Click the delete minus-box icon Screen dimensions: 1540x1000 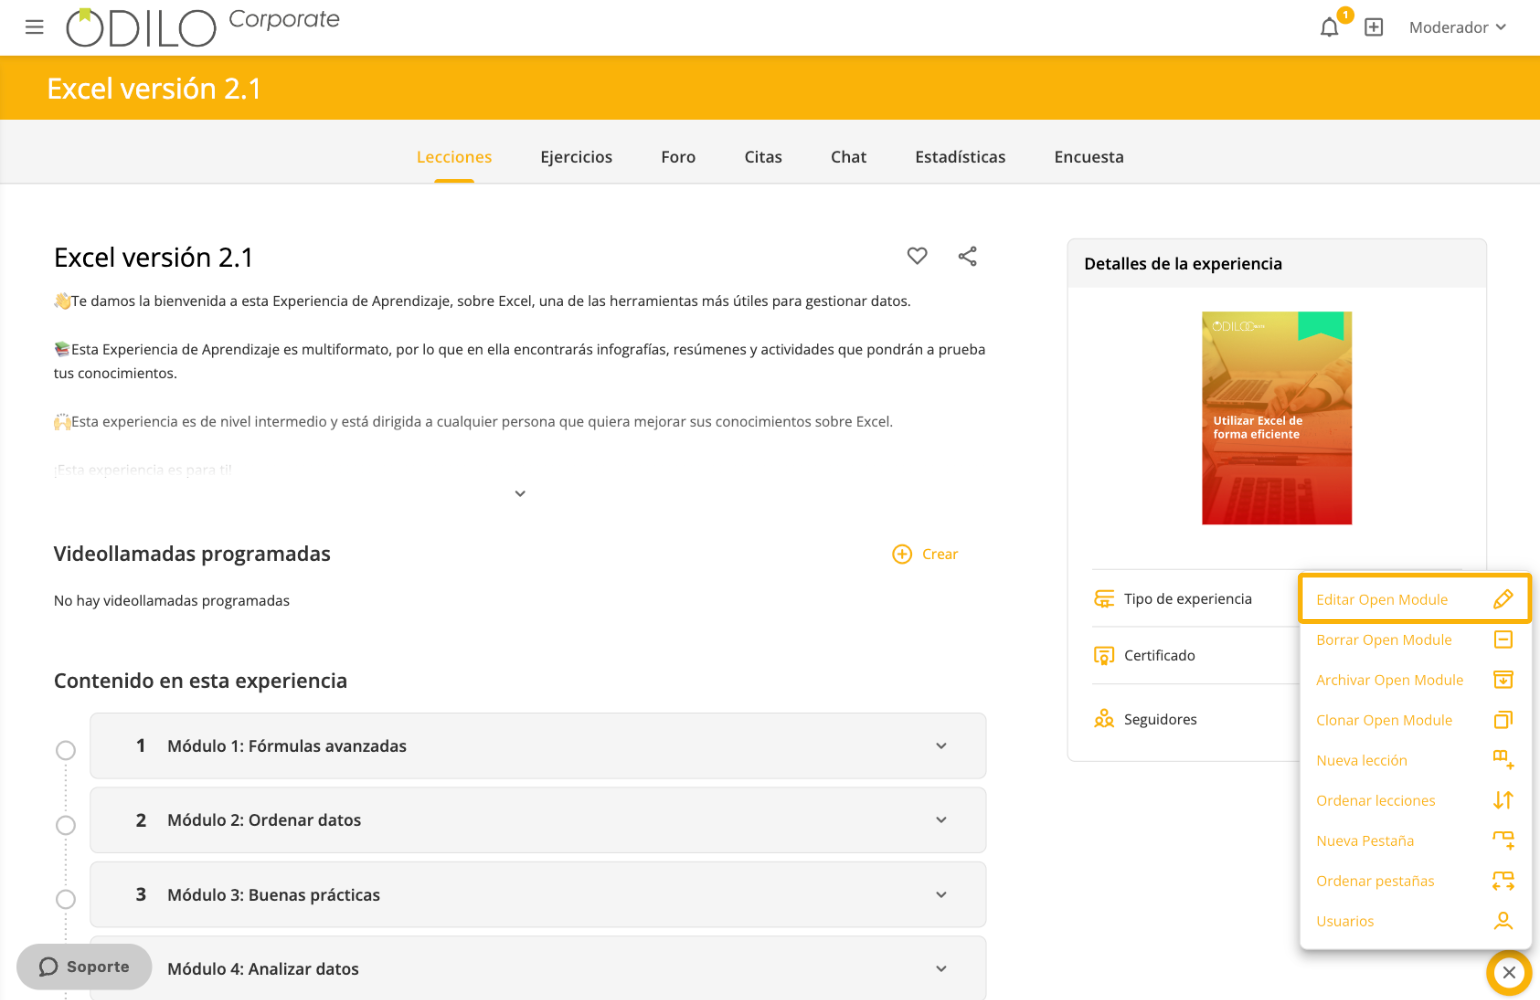coord(1503,639)
